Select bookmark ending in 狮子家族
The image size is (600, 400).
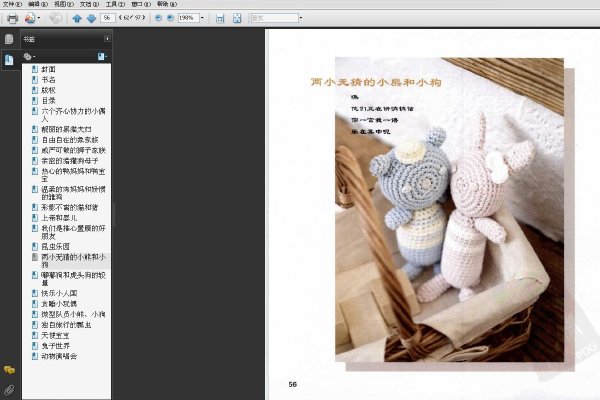(73, 150)
